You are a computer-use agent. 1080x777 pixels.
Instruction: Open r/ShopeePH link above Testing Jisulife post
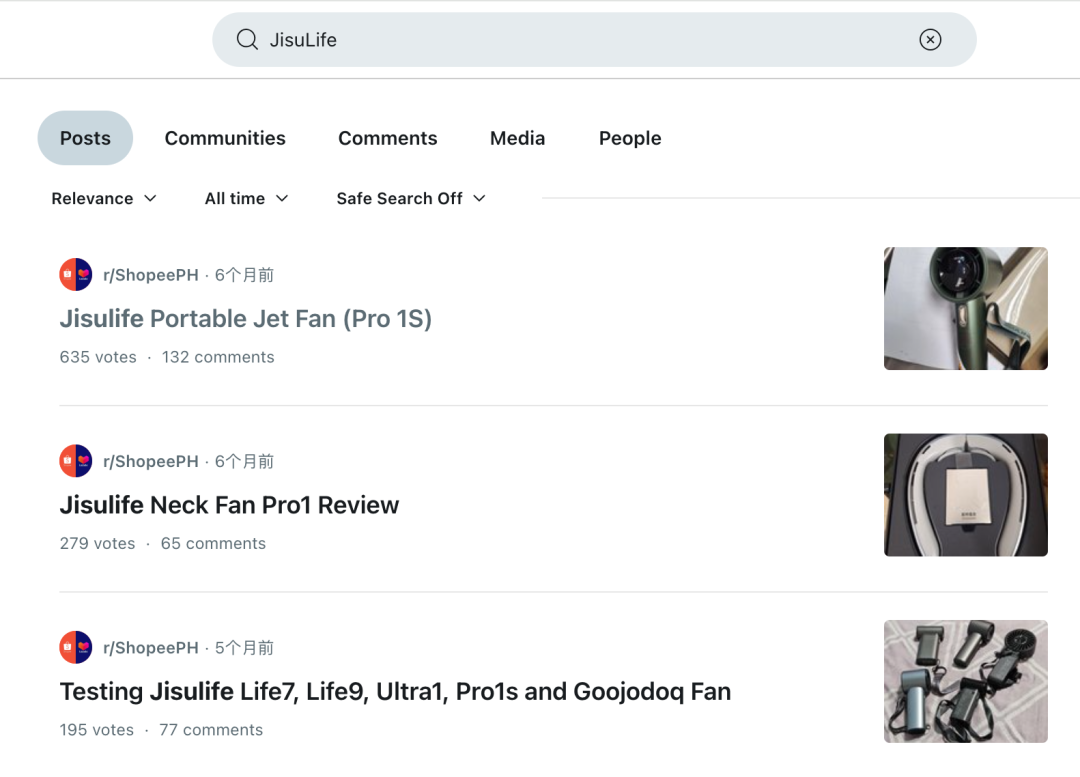click(x=151, y=648)
